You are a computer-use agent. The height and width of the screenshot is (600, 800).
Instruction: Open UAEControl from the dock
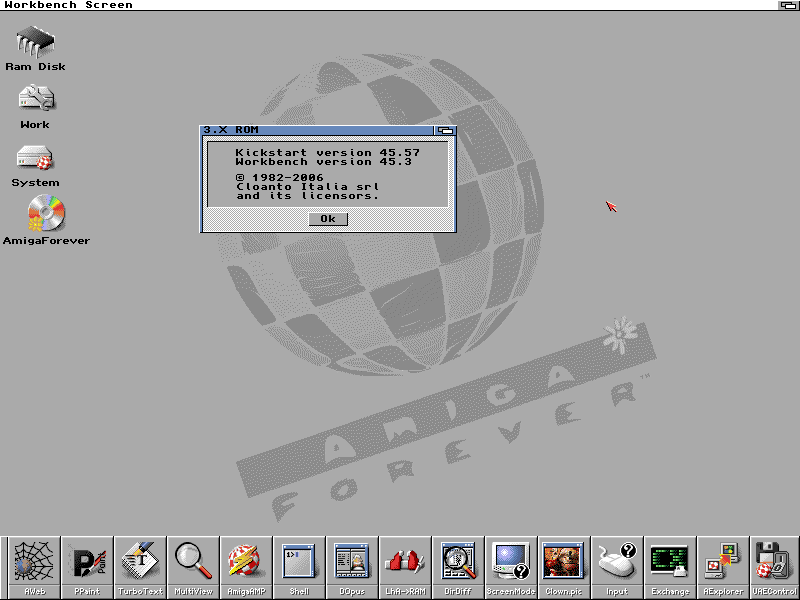pyautogui.click(x=774, y=563)
